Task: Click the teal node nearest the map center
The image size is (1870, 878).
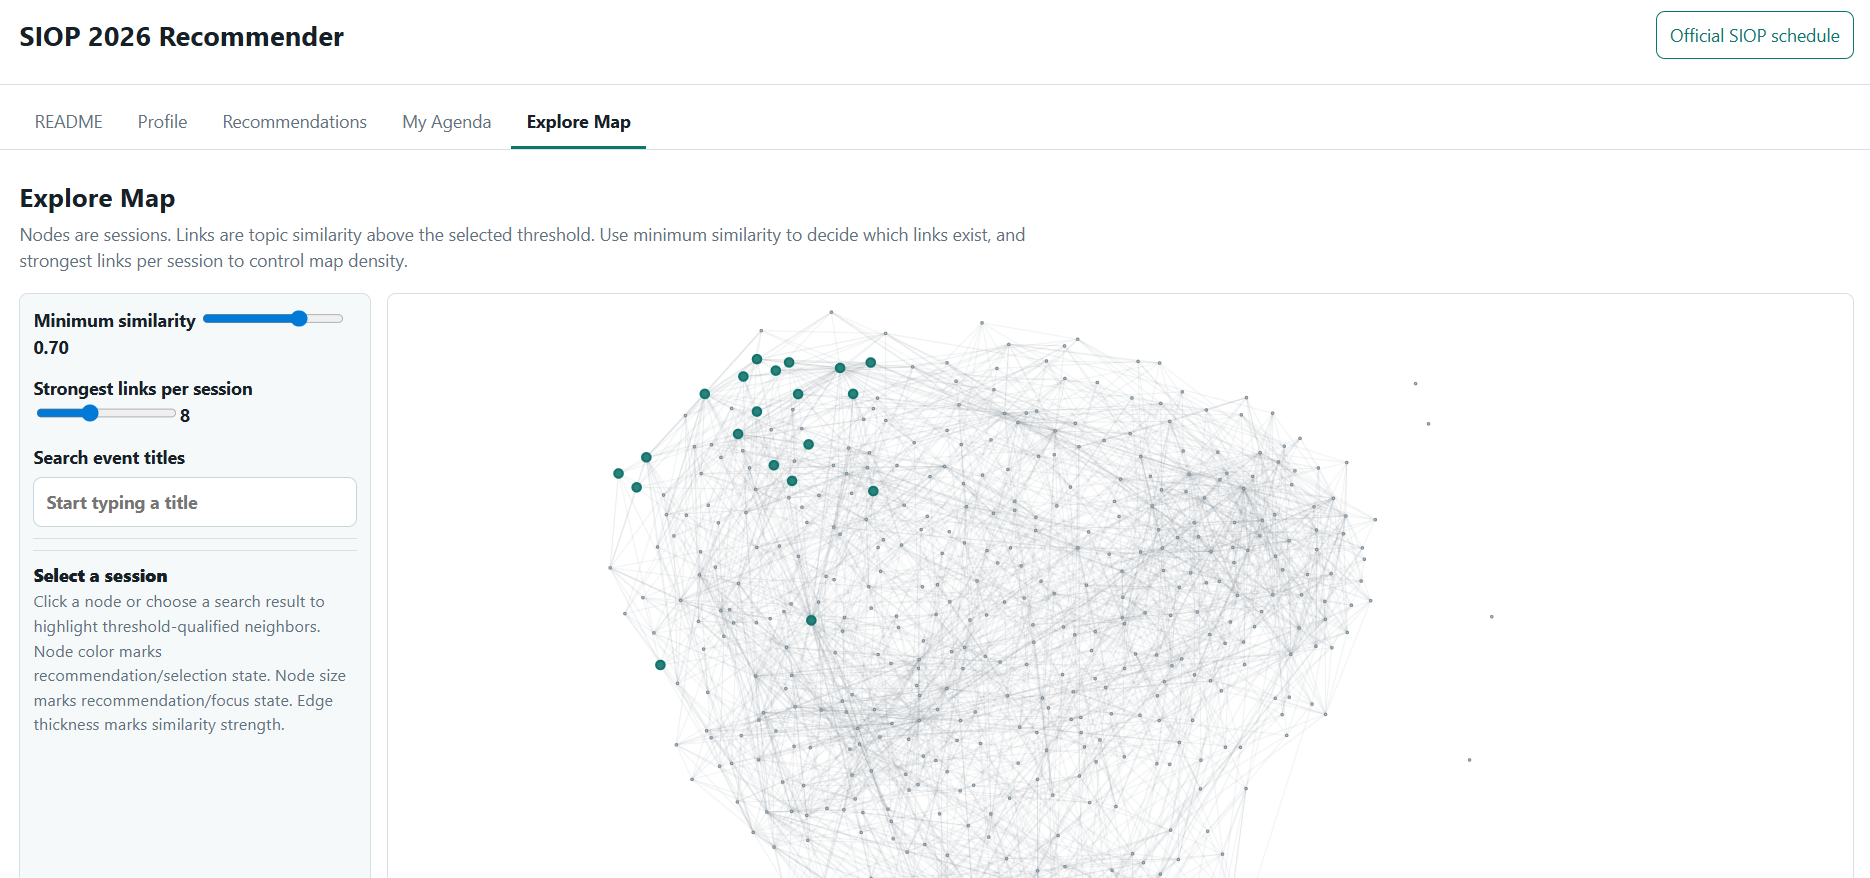Action: pyautogui.click(x=811, y=620)
